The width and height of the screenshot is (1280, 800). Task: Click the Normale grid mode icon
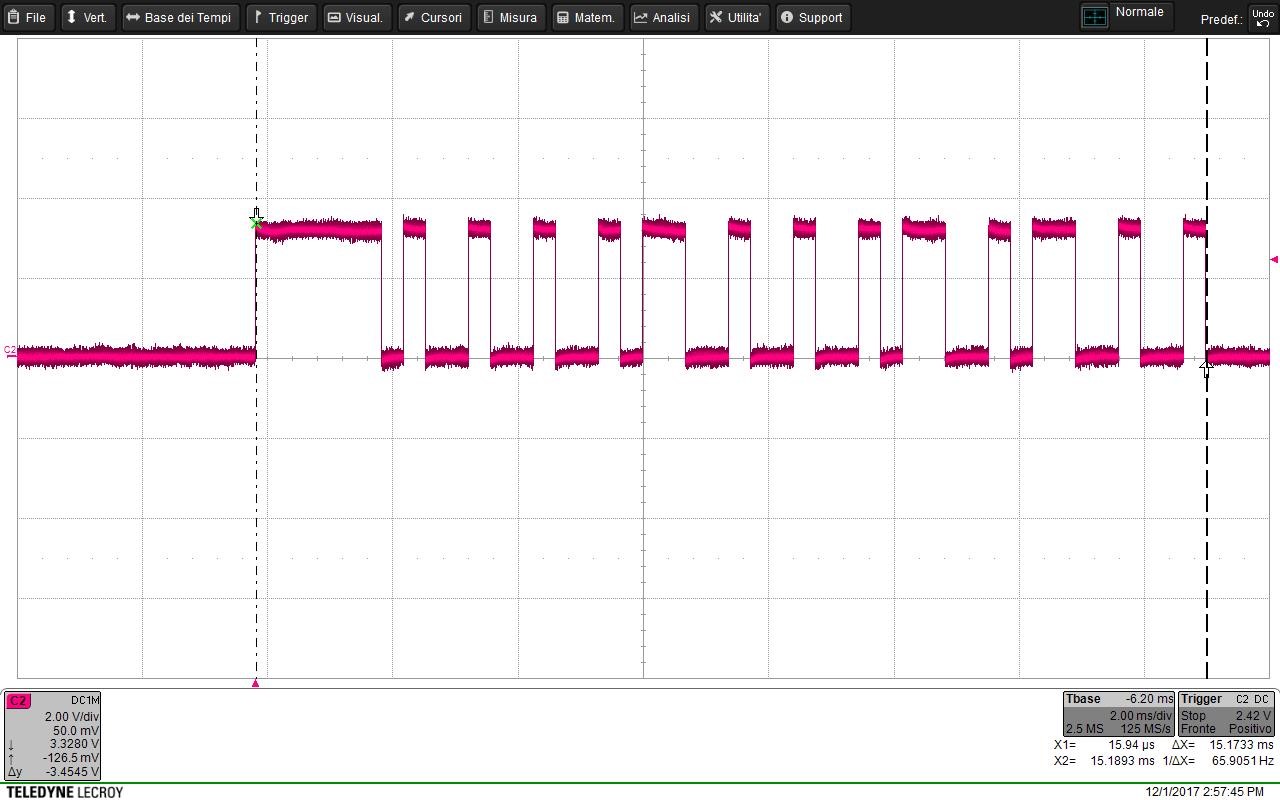pos(1095,17)
